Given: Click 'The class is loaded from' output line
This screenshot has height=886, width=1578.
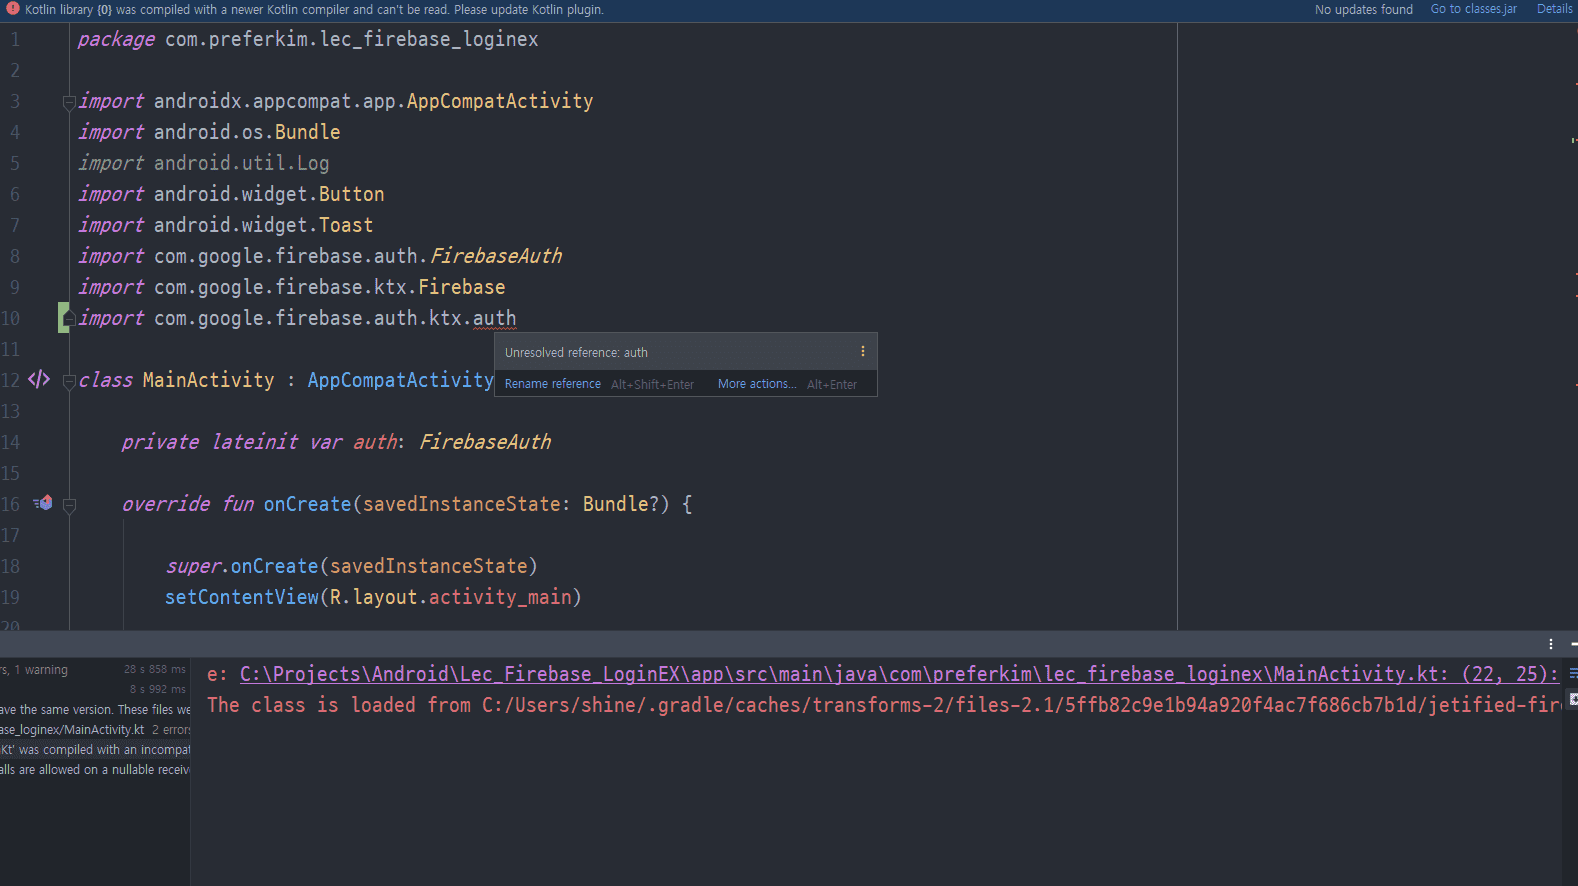Looking at the screenshot, I should coord(884,705).
